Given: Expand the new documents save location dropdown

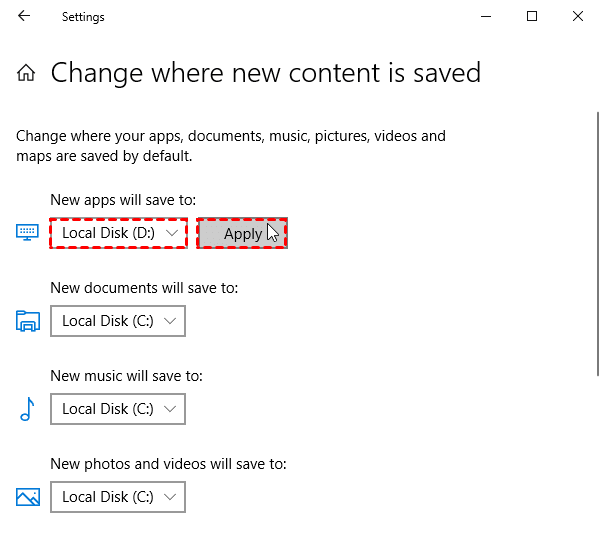Looking at the screenshot, I should (118, 321).
